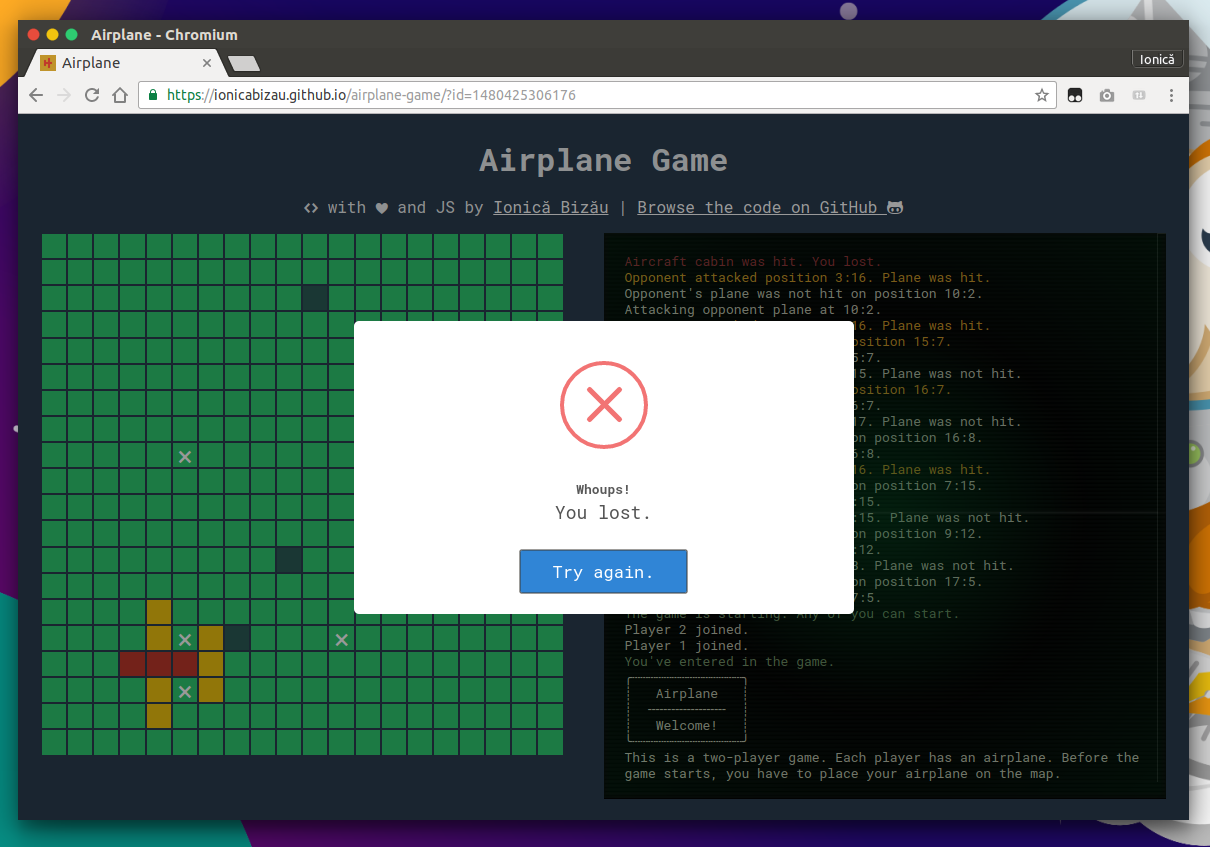Click the window's yellow minimize button
The image size is (1210, 847).
pos(53,34)
